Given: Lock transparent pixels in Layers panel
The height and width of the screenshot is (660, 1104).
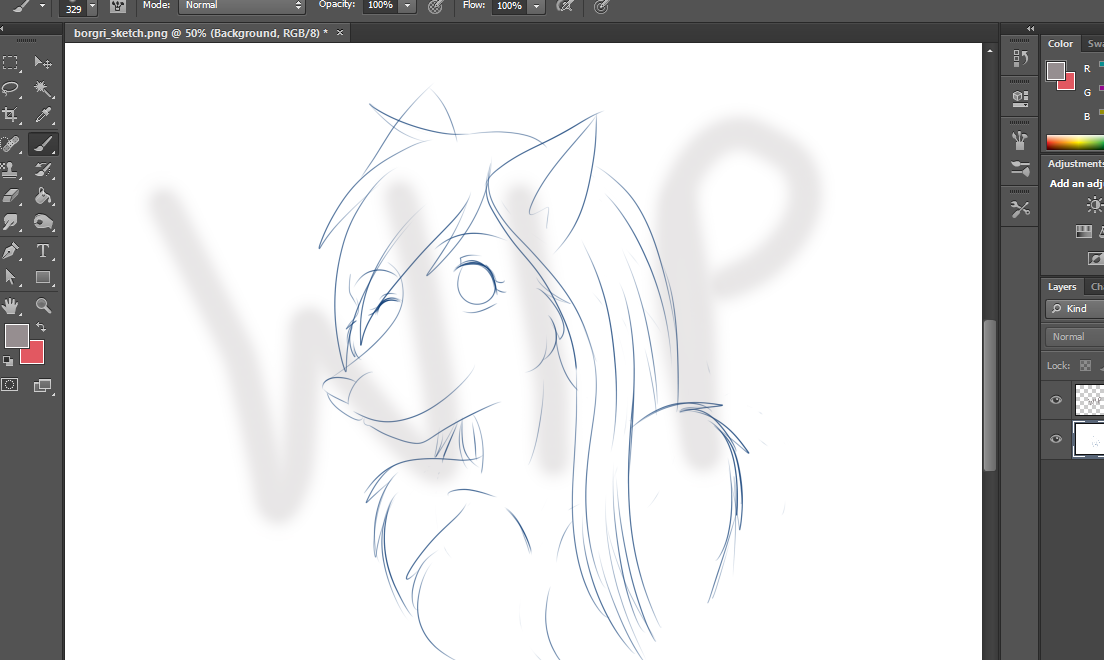Looking at the screenshot, I should pyautogui.click(x=1085, y=366).
